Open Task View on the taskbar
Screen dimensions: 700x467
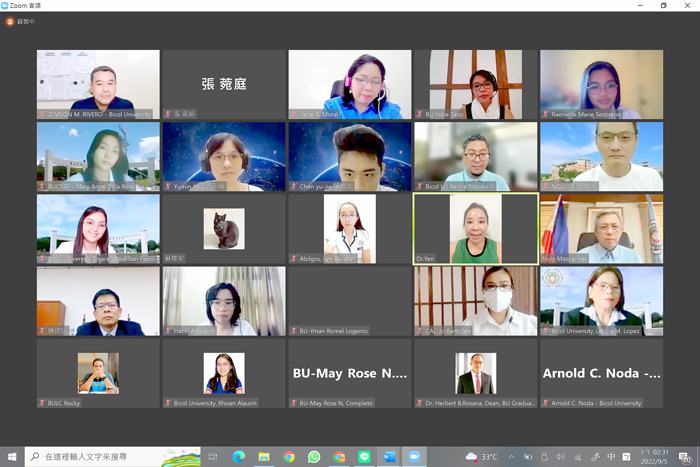click(x=213, y=457)
